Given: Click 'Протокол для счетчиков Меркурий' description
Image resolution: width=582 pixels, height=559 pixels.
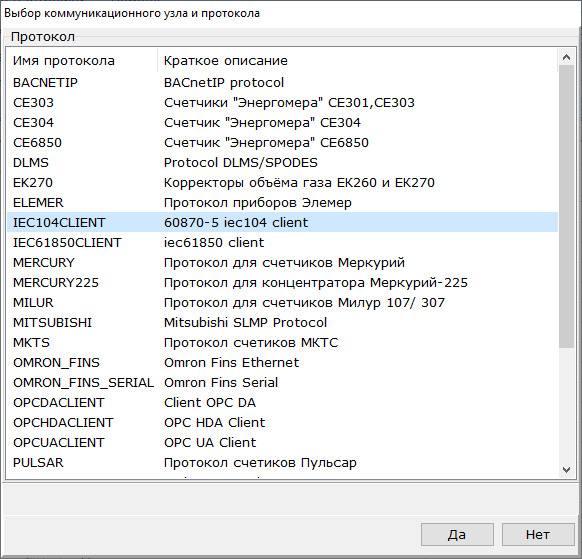Looking at the screenshot, I should pos(284,262).
